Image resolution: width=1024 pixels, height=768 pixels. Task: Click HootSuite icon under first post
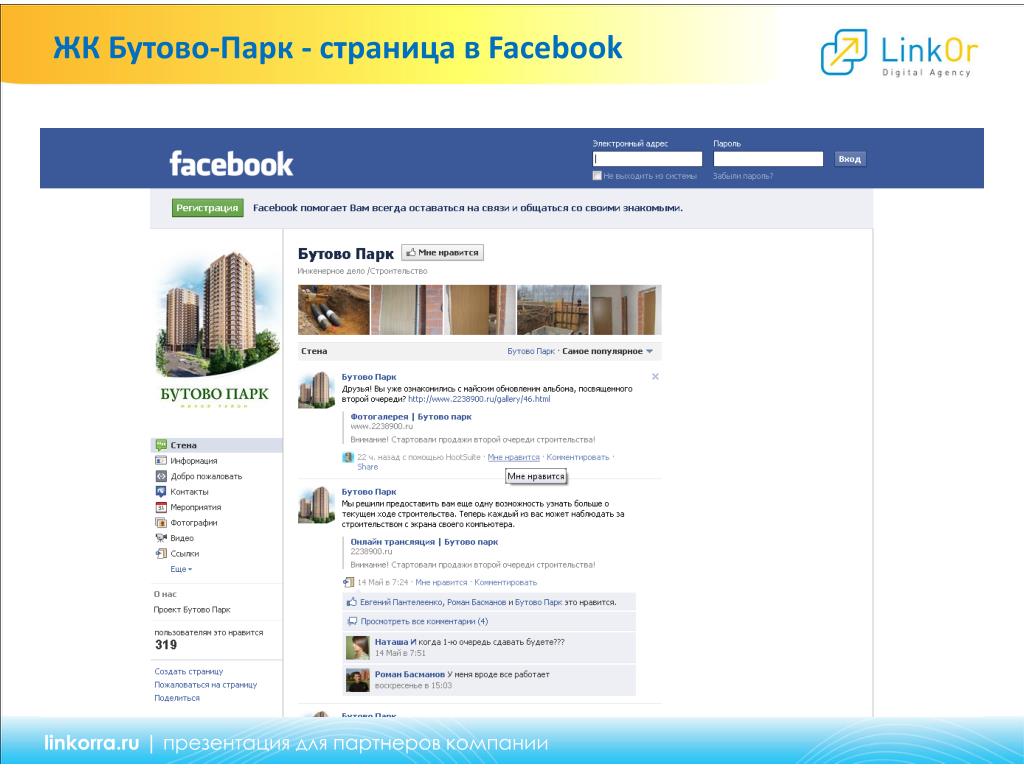pyautogui.click(x=348, y=457)
